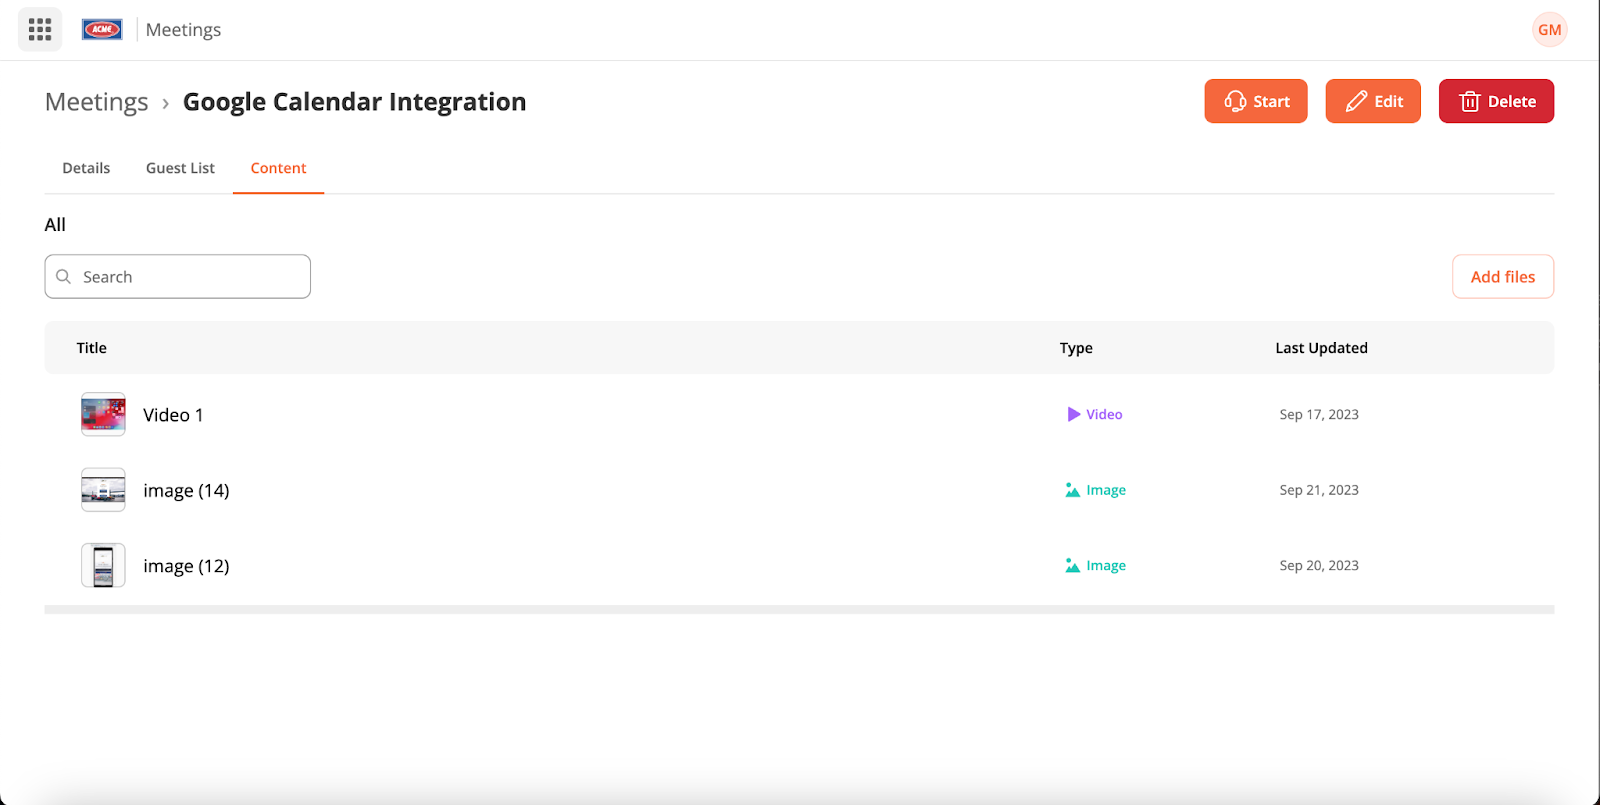Open the image (14) thumbnail

tap(103, 490)
